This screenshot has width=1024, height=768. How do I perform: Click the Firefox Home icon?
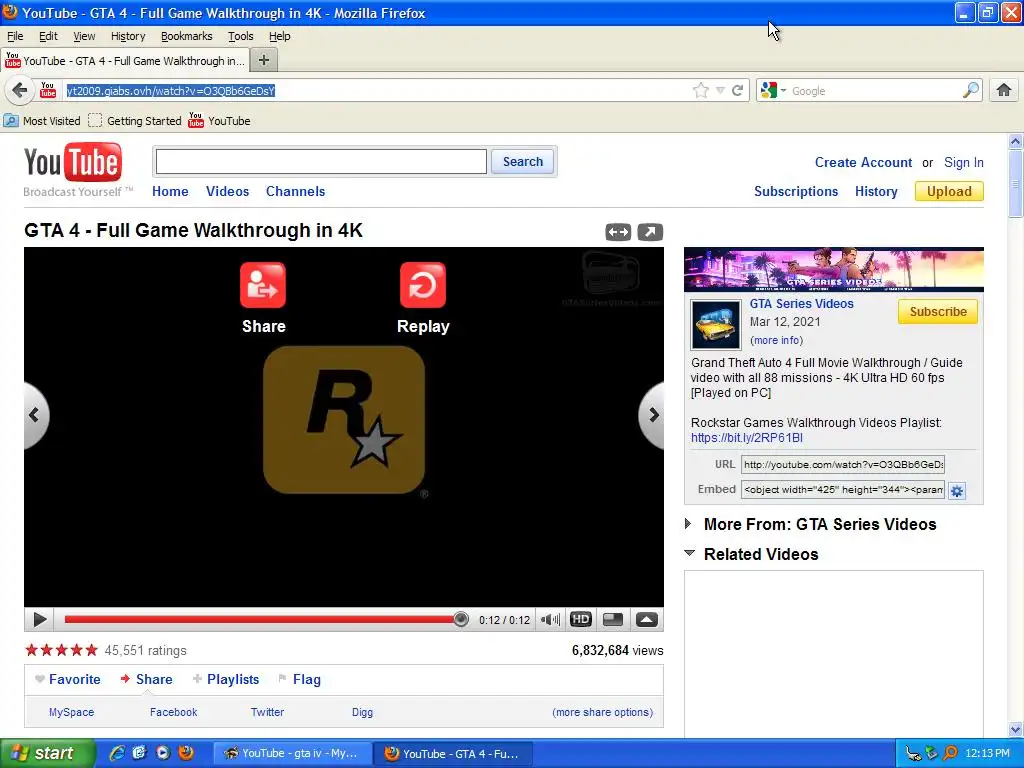(x=1004, y=90)
